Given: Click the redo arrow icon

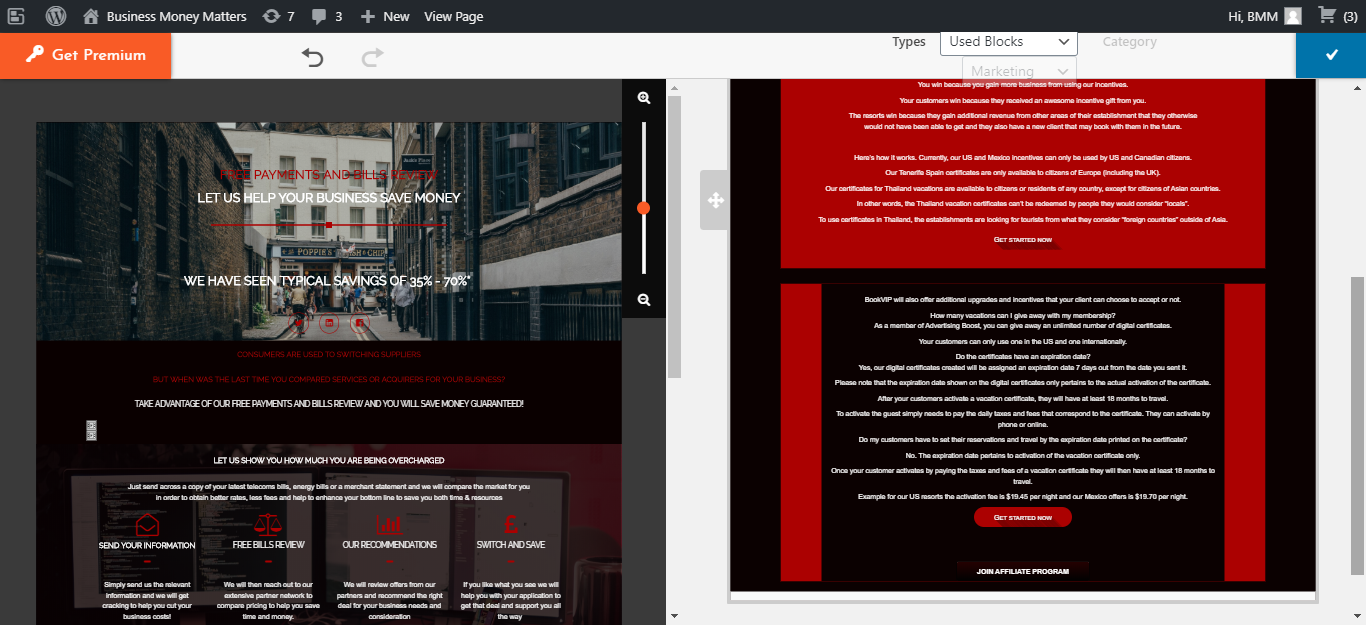Looking at the screenshot, I should pos(372,58).
